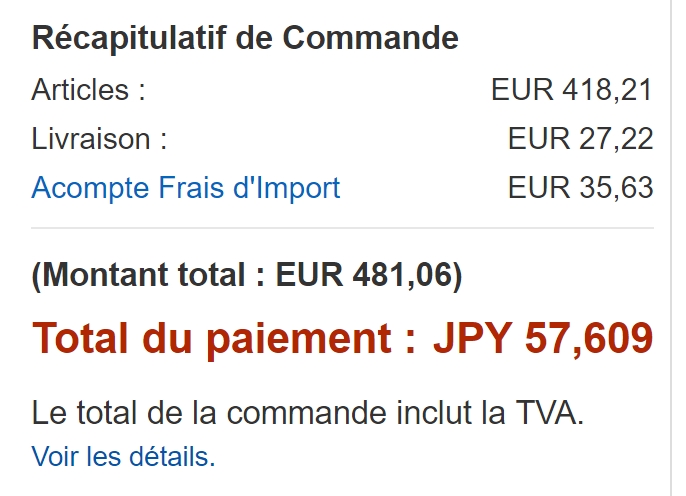Viewport: 686px width, 496px height.
Task: Click the EUR code beside 27,22
Action: (x=538, y=139)
